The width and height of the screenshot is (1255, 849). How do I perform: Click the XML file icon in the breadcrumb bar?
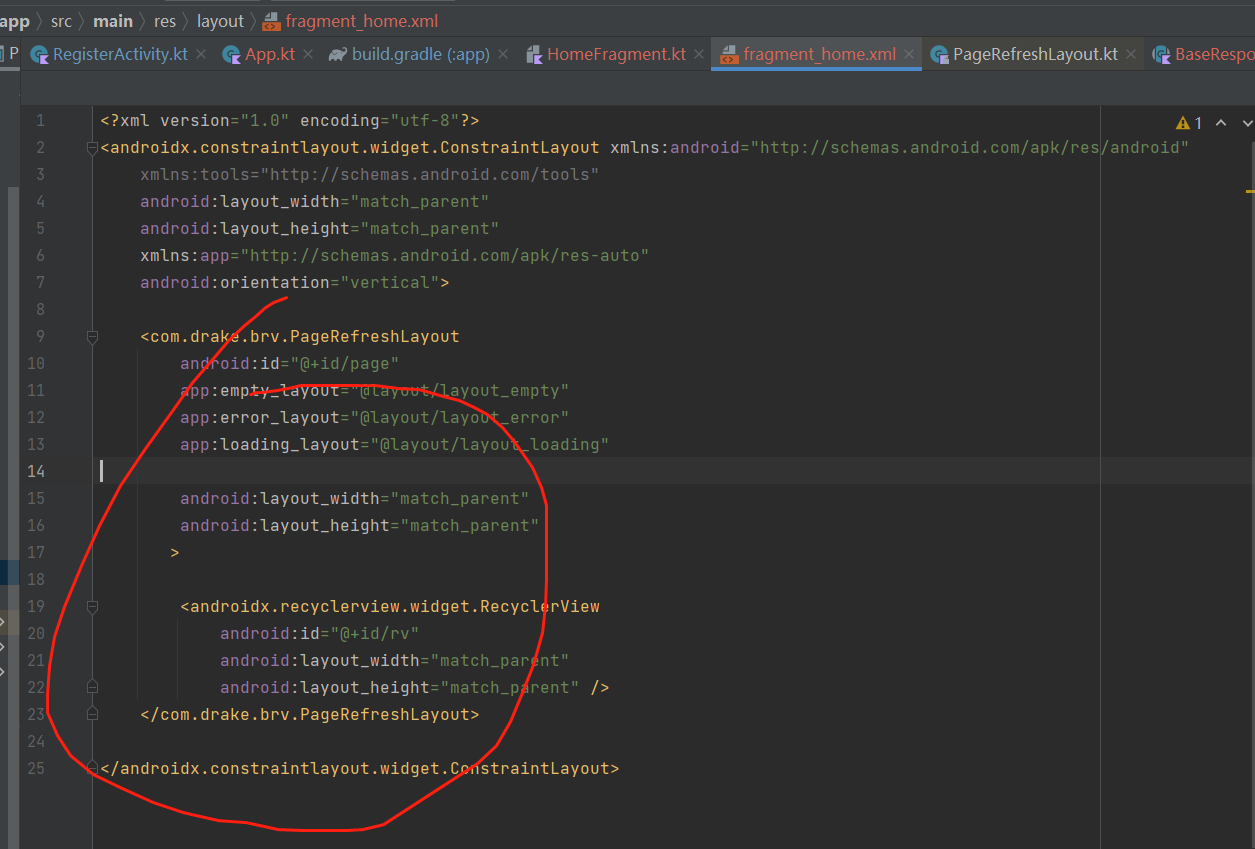(x=269, y=20)
